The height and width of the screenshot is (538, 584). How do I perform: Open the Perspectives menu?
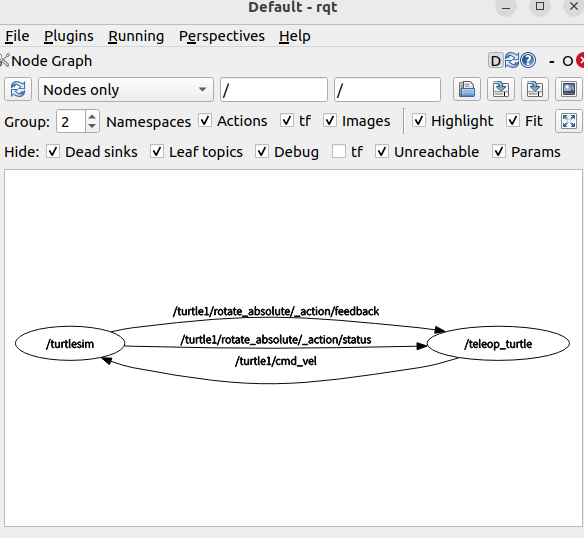(222, 36)
